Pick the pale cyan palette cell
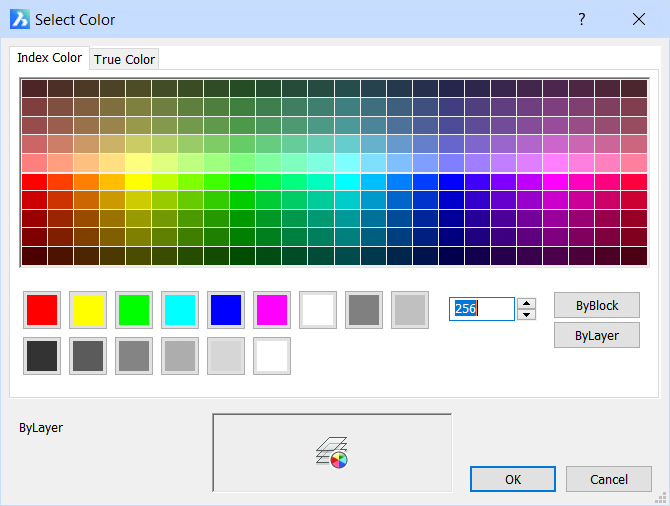This screenshot has height=506, width=670. (347, 163)
